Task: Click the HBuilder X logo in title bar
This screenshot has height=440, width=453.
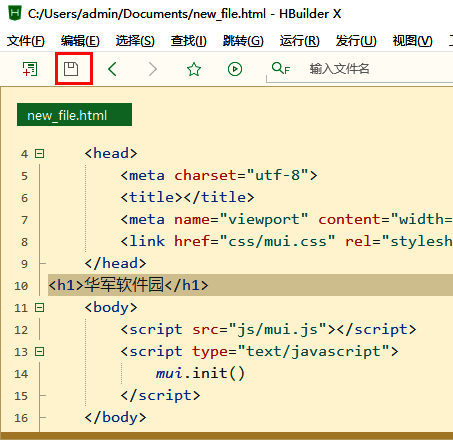Action: (x=15, y=13)
